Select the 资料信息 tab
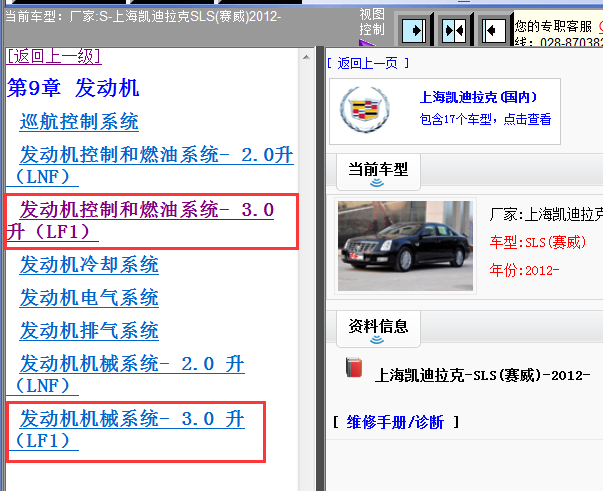 coord(378,328)
